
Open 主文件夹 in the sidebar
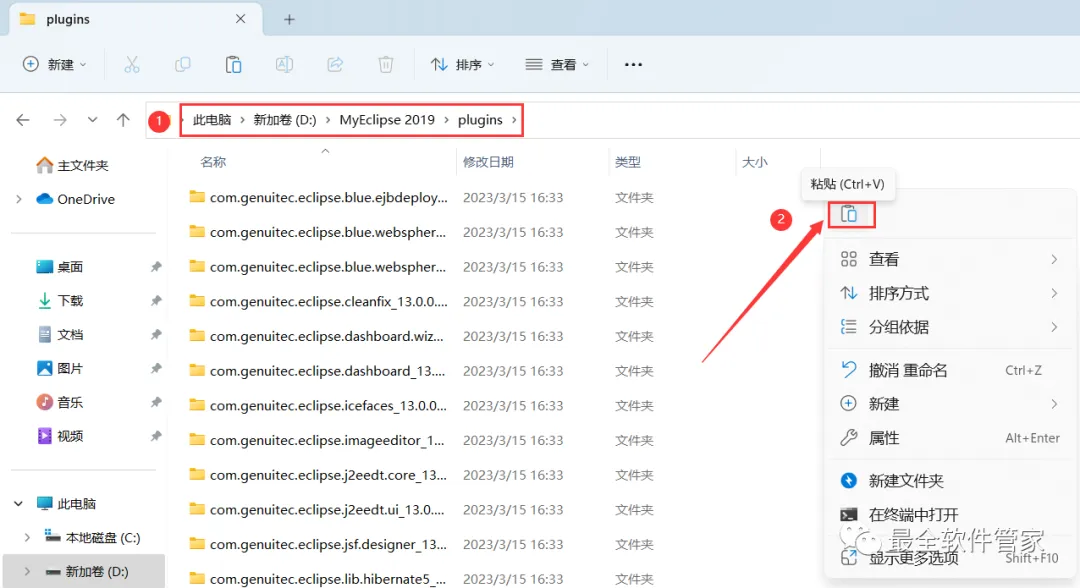[72, 165]
